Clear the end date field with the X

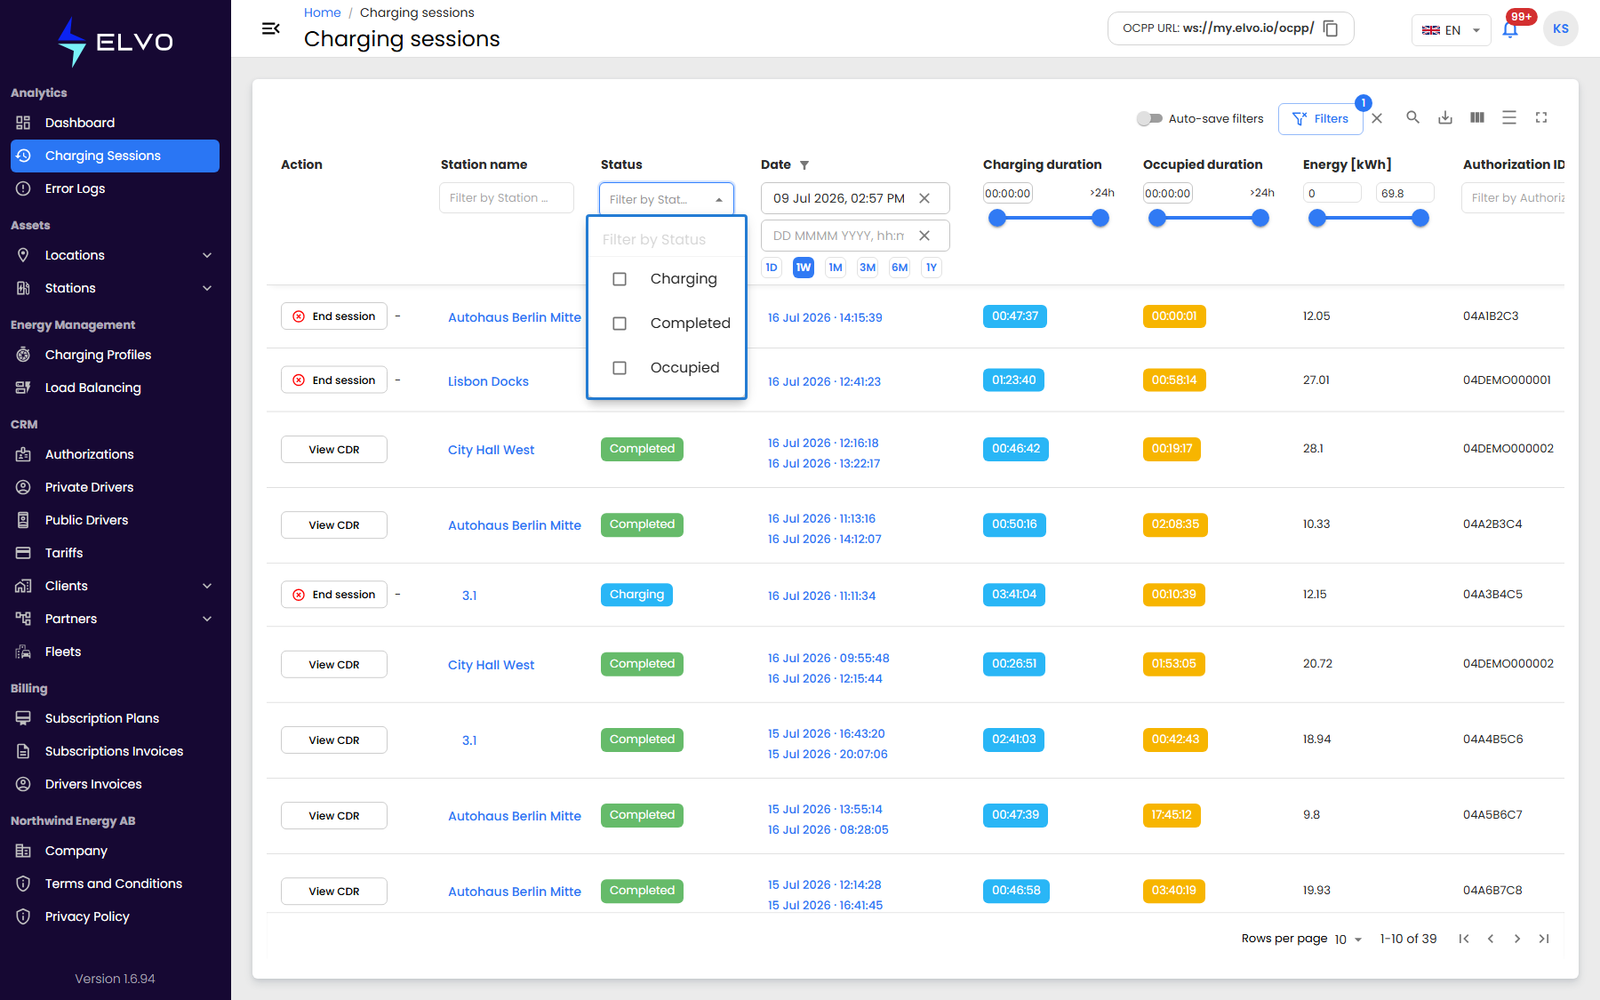point(925,236)
